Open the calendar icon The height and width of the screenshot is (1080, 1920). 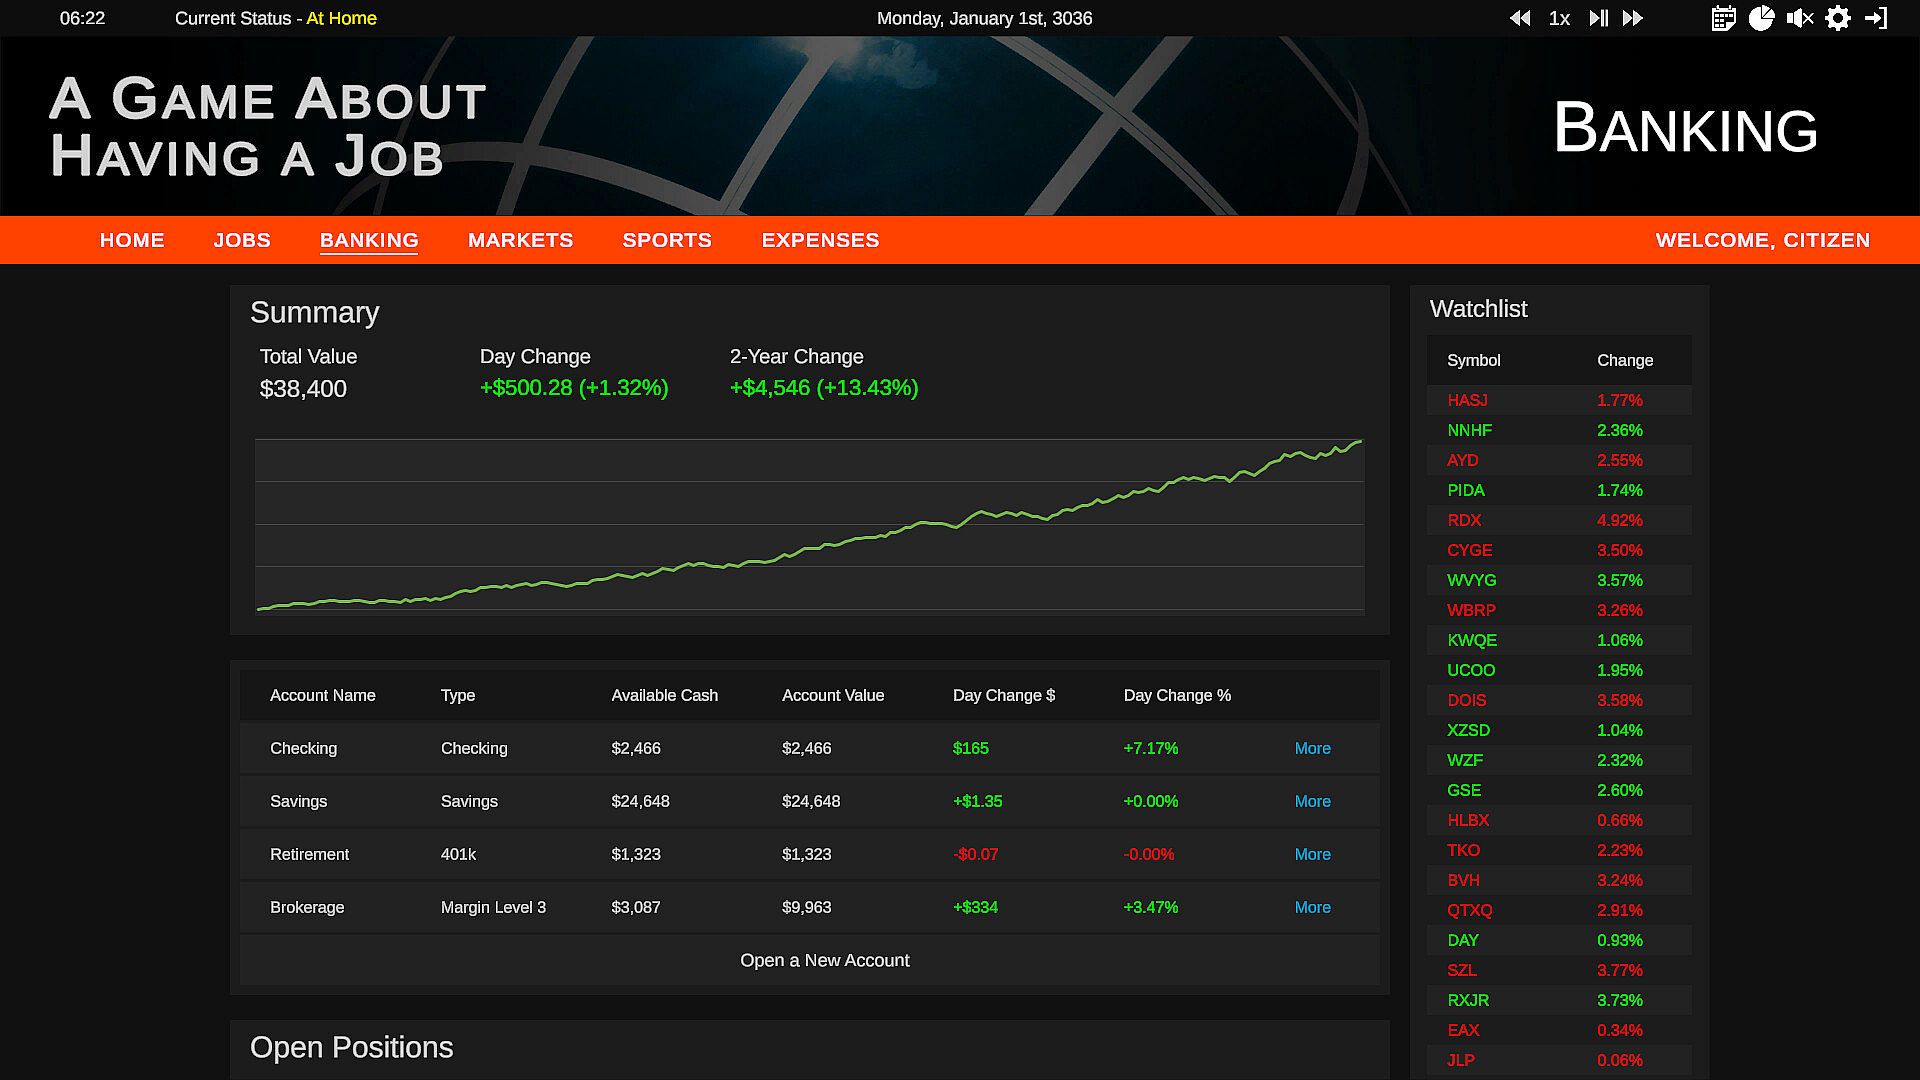point(1723,18)
